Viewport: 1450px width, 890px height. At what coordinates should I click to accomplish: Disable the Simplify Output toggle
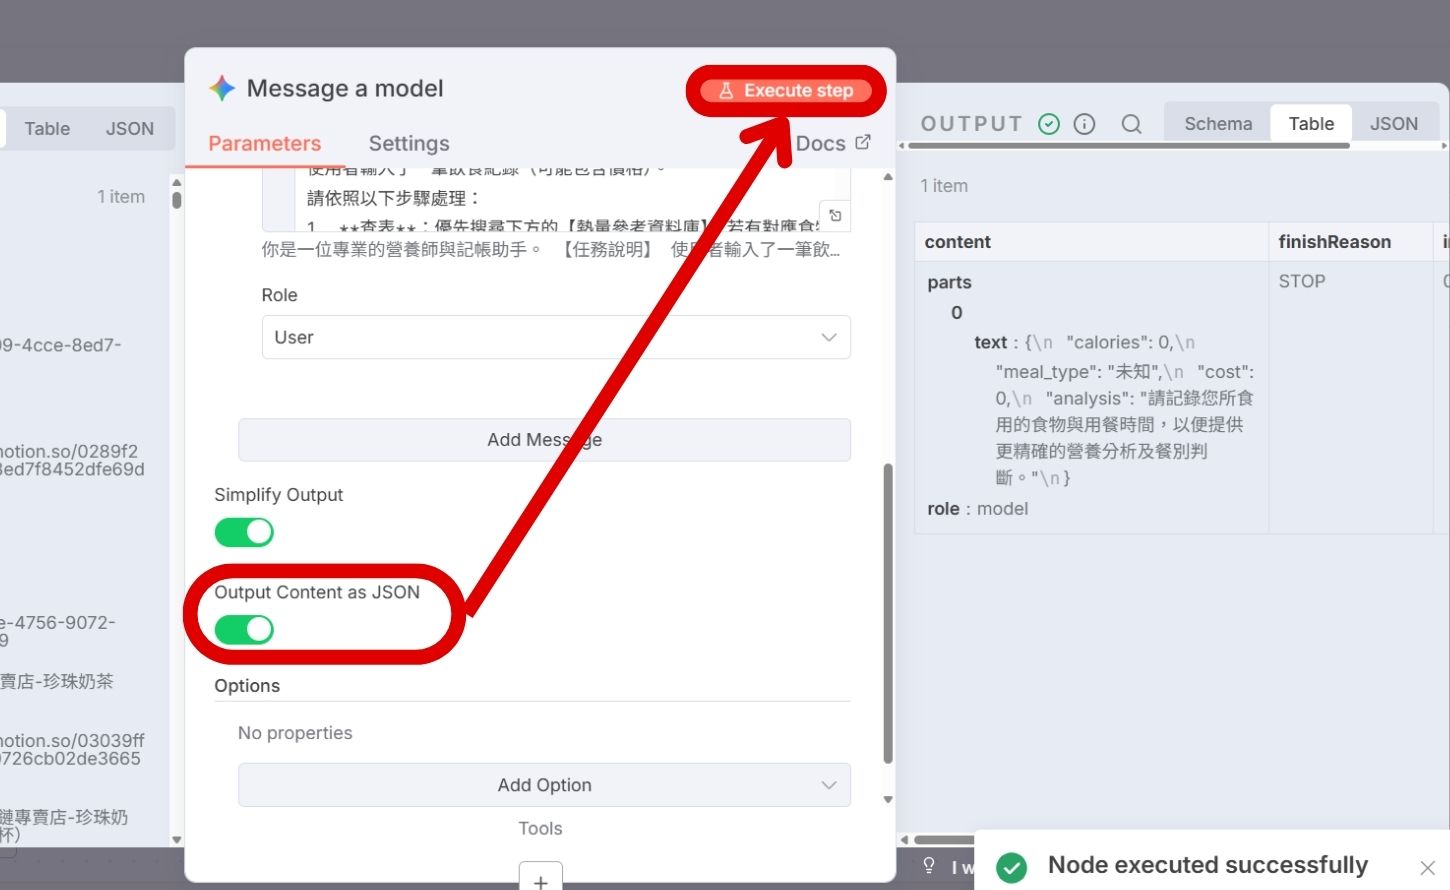coord(244,532)
